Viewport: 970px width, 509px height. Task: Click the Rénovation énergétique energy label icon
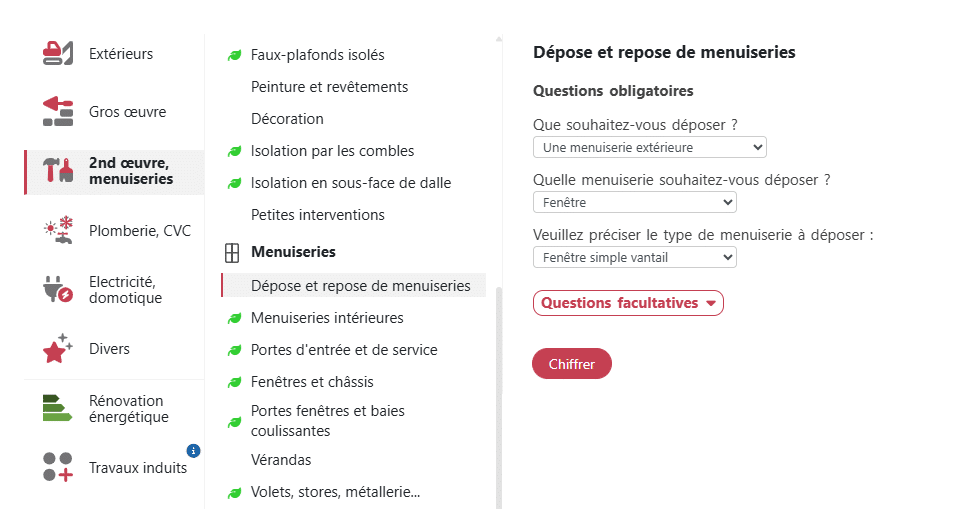[58, 409]
